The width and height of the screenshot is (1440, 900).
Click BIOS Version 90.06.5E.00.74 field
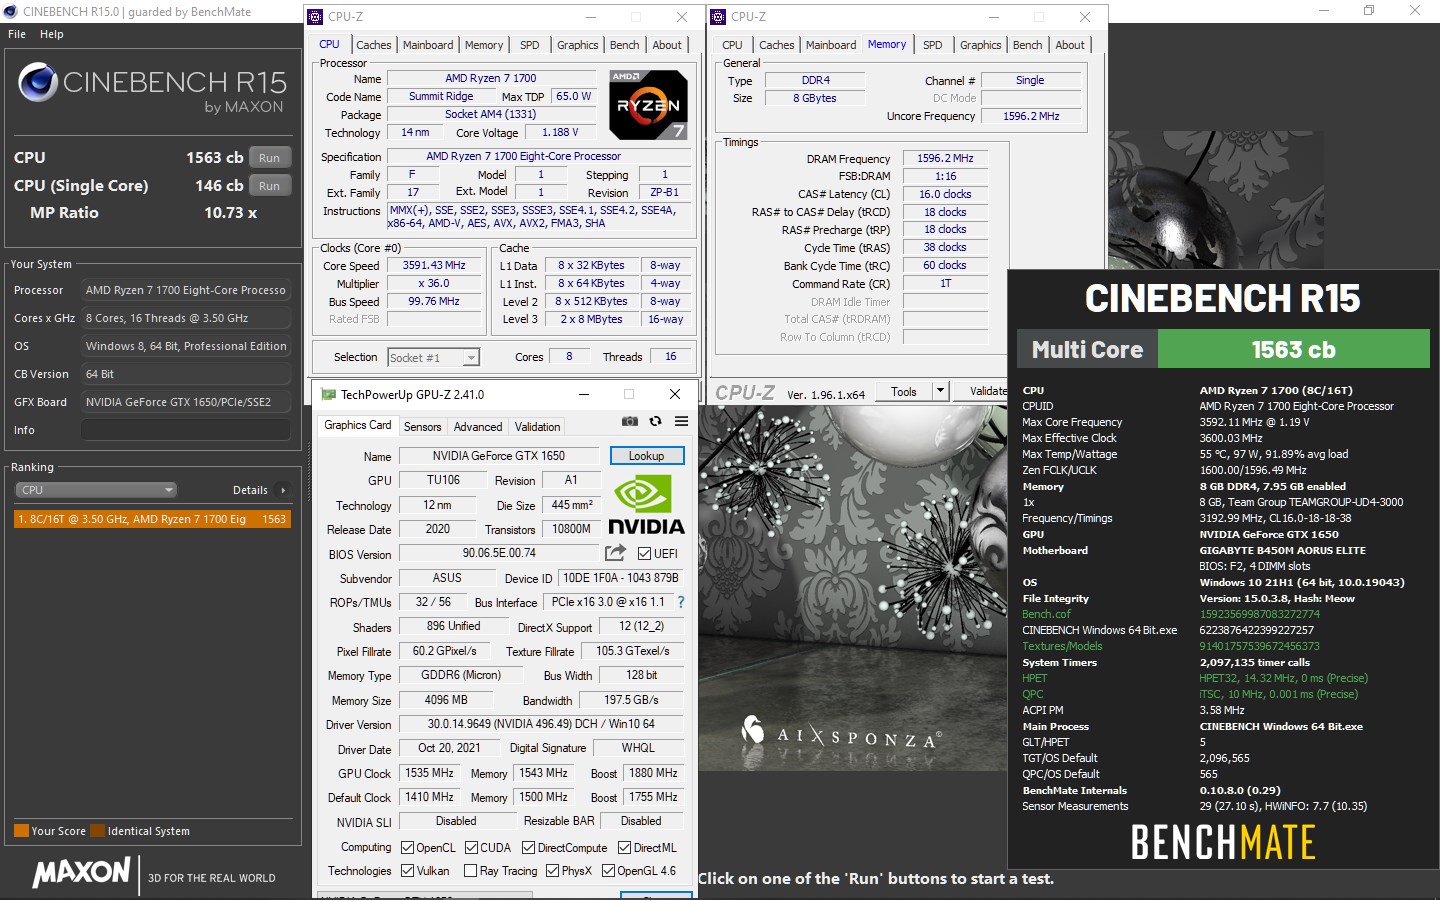pos(499,553)
